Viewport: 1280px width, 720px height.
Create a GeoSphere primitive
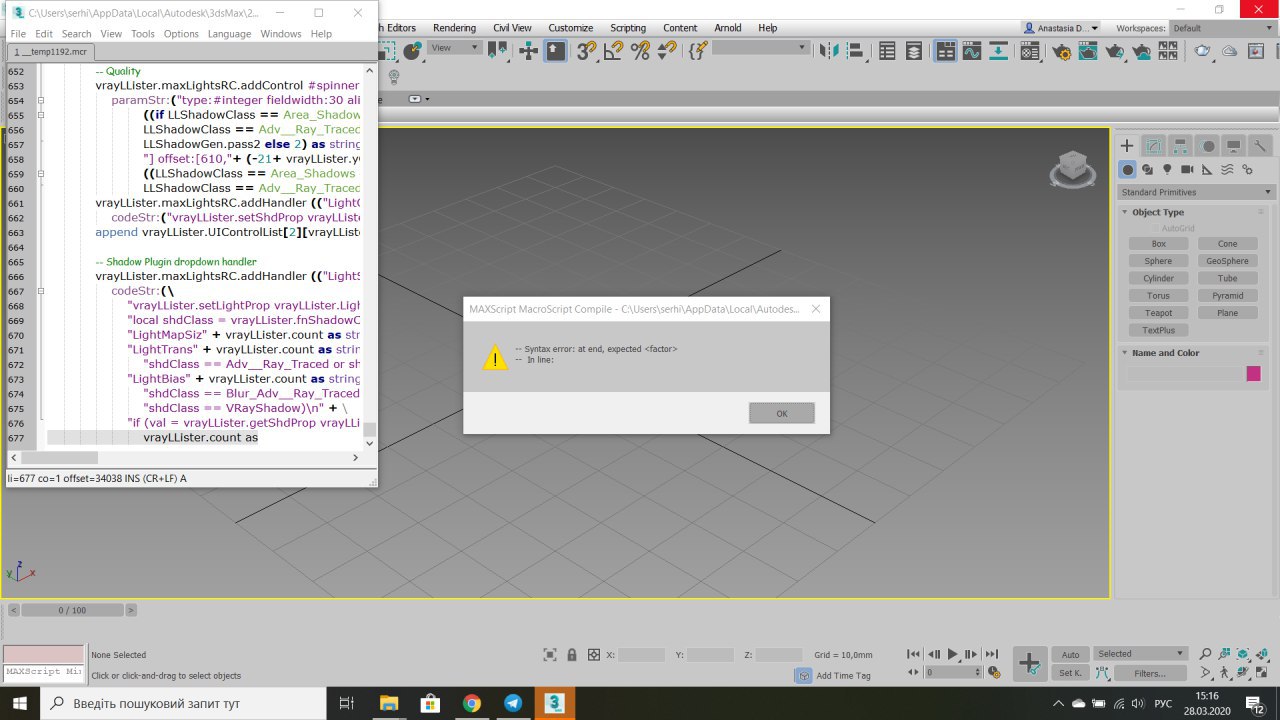coord(1227,261)
